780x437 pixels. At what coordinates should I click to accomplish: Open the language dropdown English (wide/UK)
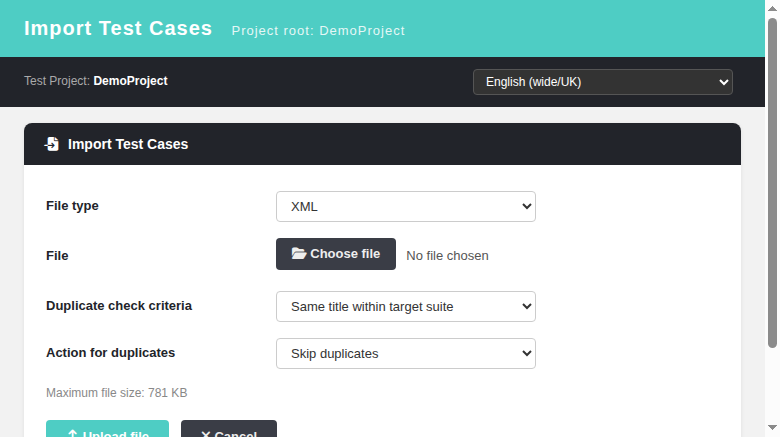[x=602, y=82]
